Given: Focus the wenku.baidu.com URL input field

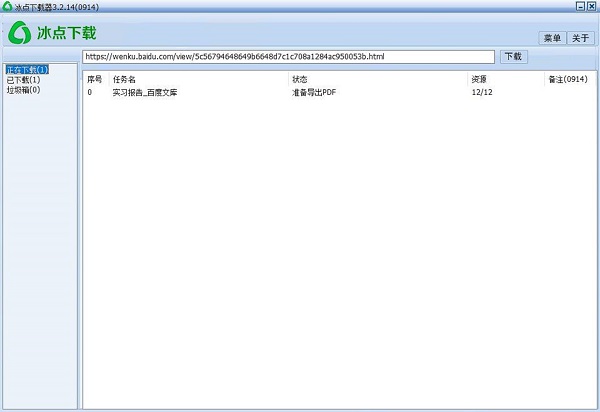Looking at the screenshot, I should tap(289, 57).
